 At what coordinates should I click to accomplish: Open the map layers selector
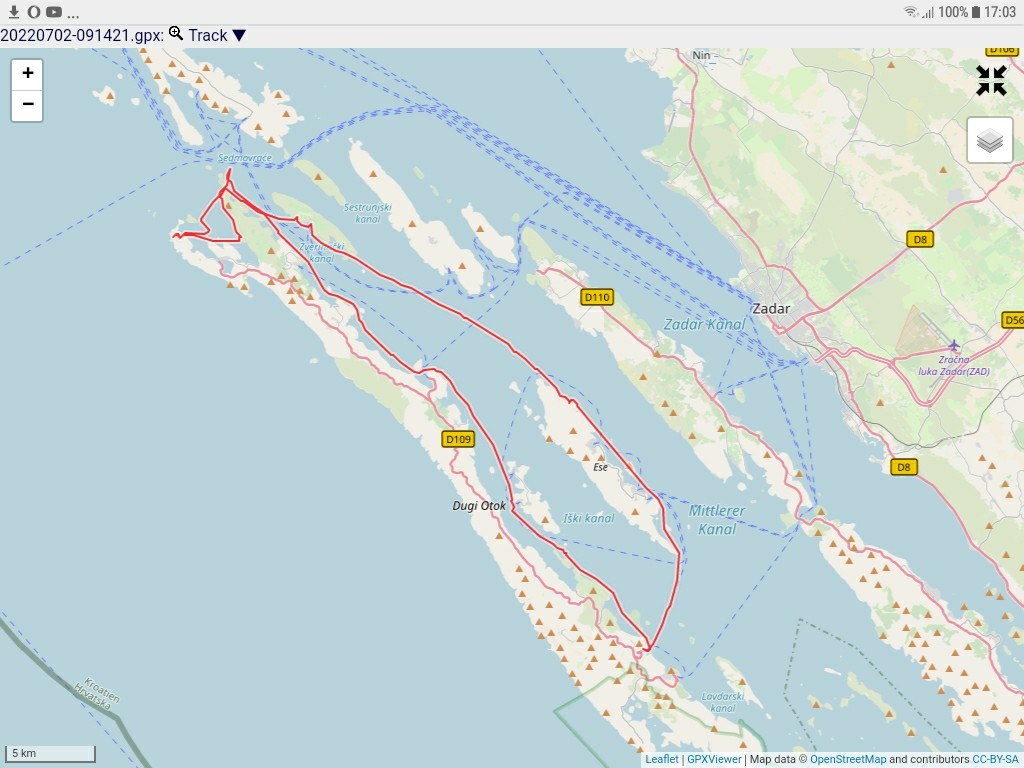[x=989, y=140]
